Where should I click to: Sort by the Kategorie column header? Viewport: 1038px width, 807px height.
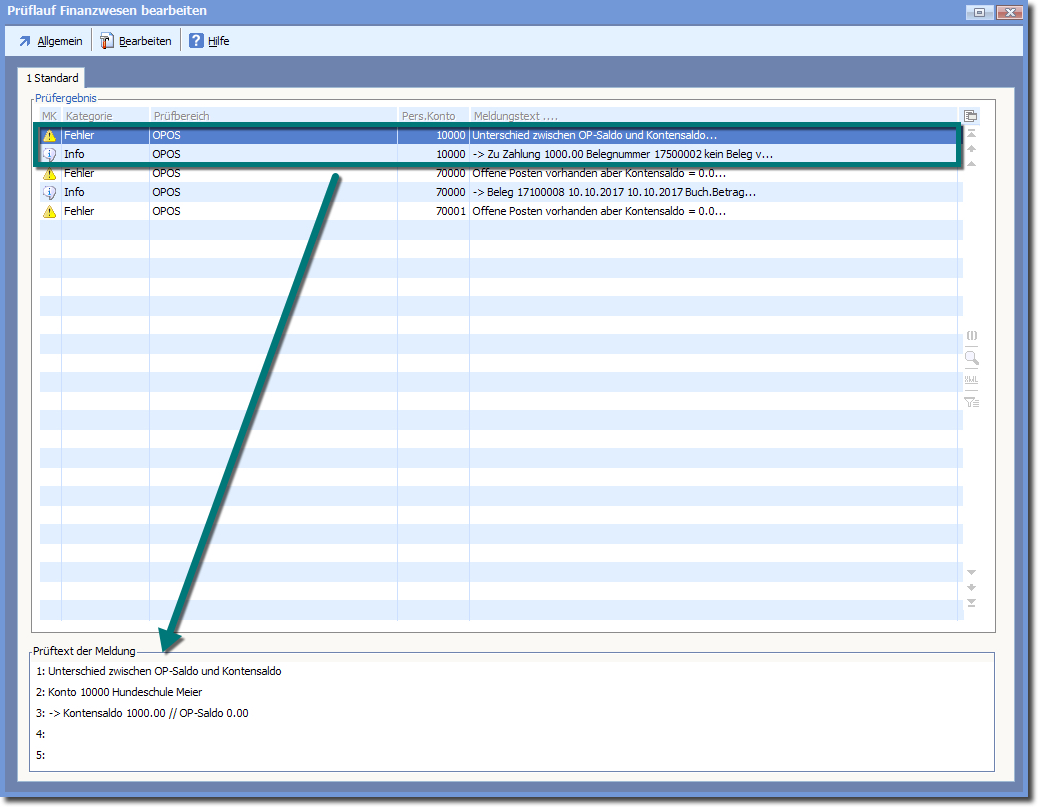pos(105,116)
